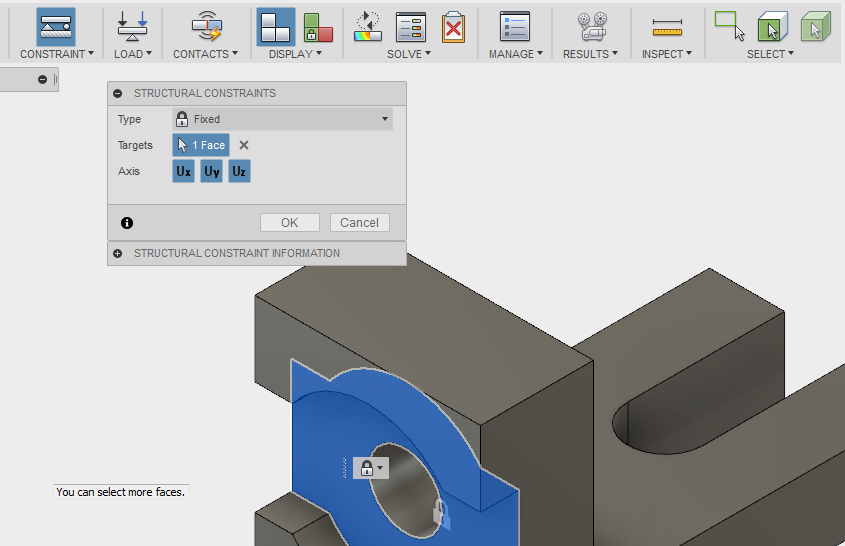Click the Solve icon with red X clipboard
This screenshot has width=845, height=546.
click(x=453, y=27)
